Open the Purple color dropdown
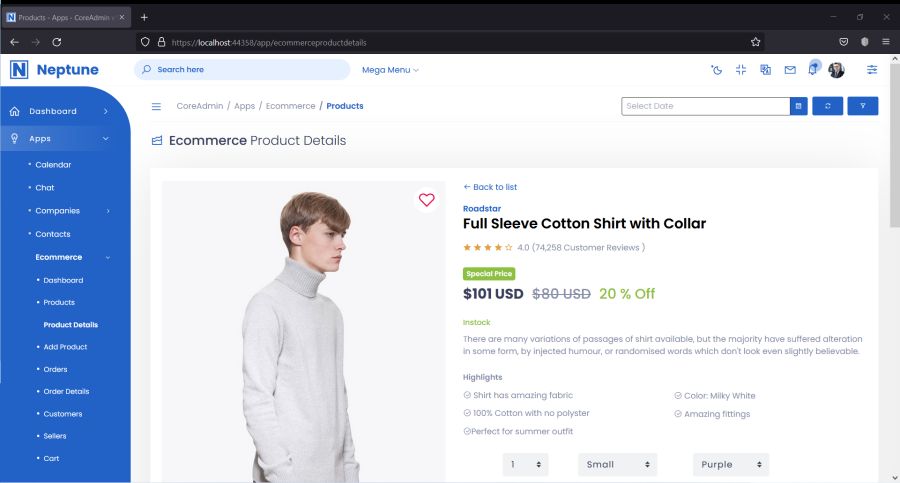The height and width of the screenshot is (483, 900). 731,464
